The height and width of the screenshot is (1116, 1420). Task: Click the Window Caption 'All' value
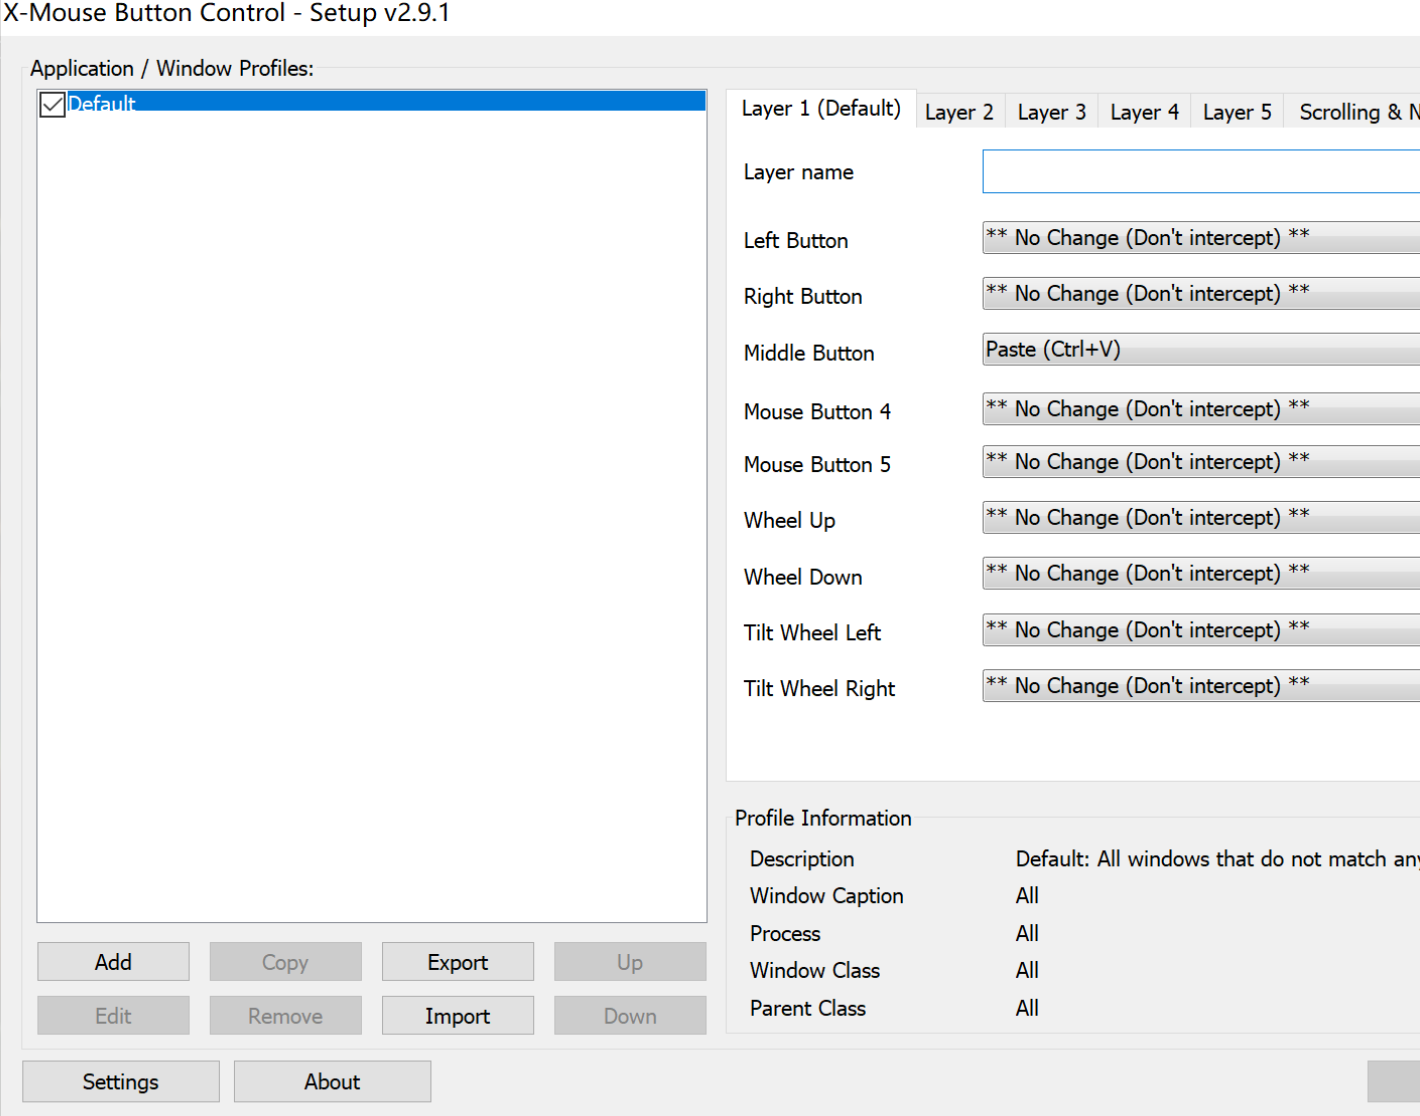click(1027, 896)
